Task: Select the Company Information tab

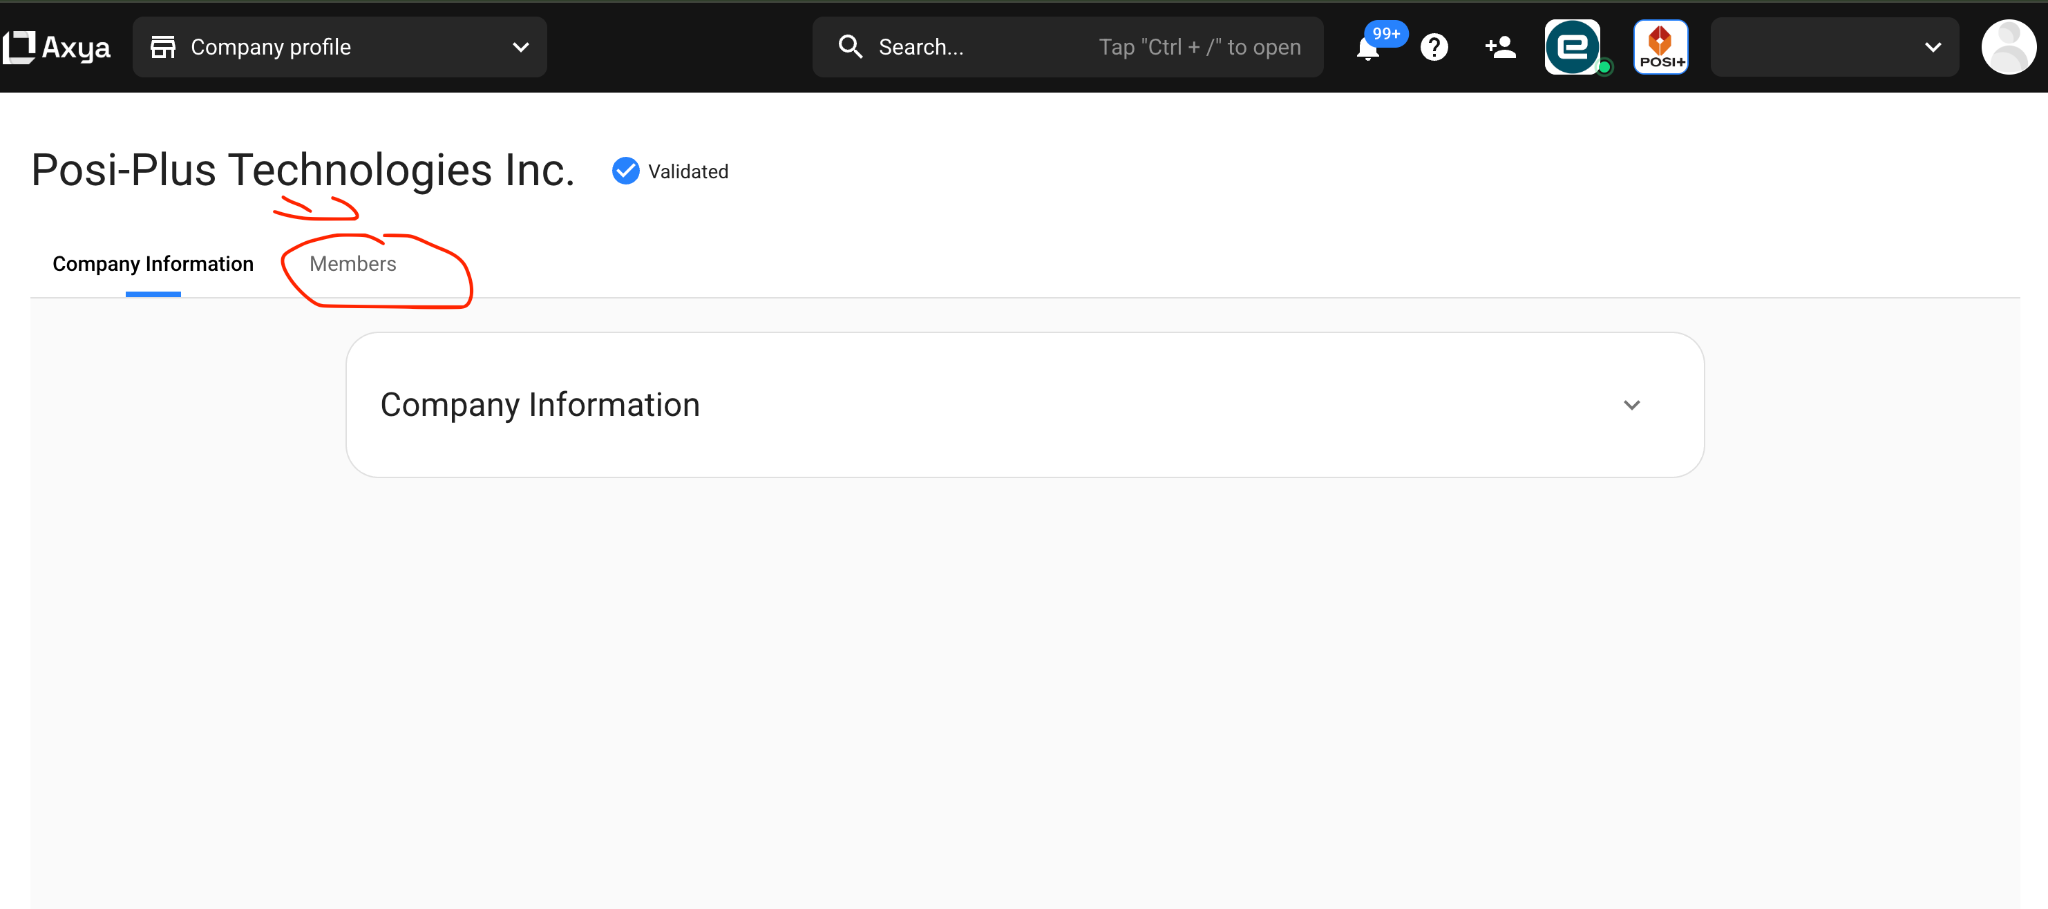Action: tap(153, 264)
